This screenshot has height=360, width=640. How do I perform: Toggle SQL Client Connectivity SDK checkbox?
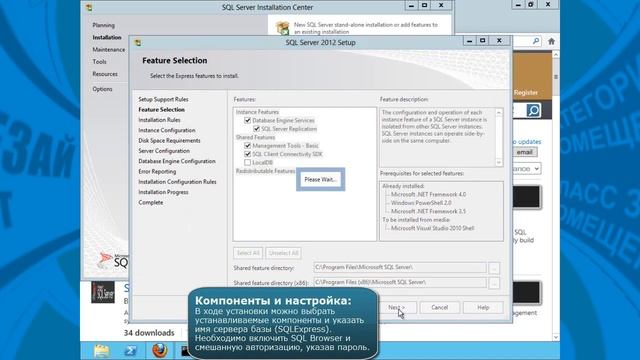pos(247,154)
